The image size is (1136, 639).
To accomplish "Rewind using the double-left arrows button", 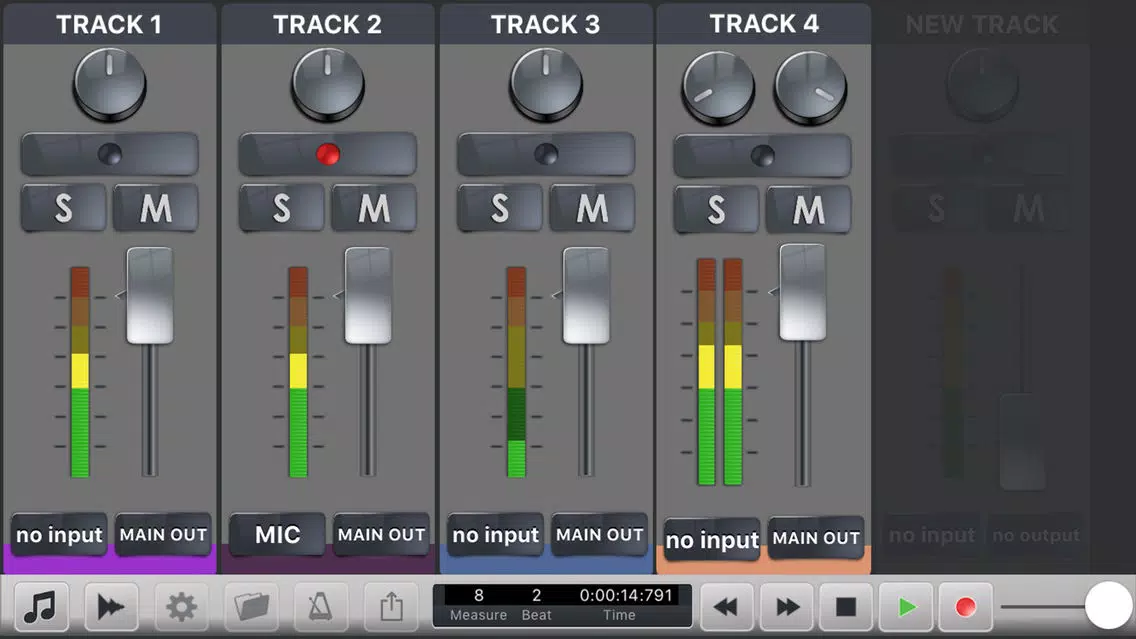I will pyautogui.click(x=727, y=607).
